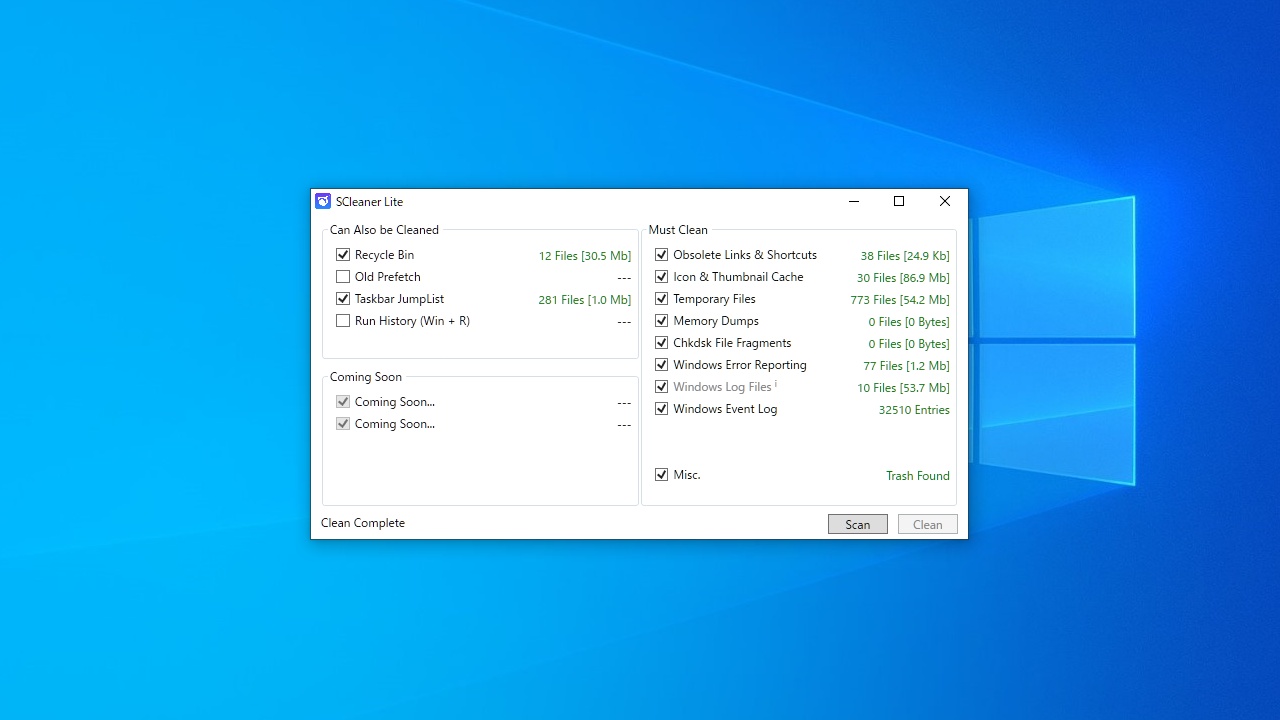Maximize the SCleaner Lite window
Screen dimensions: 1280x720
point(899,201)
